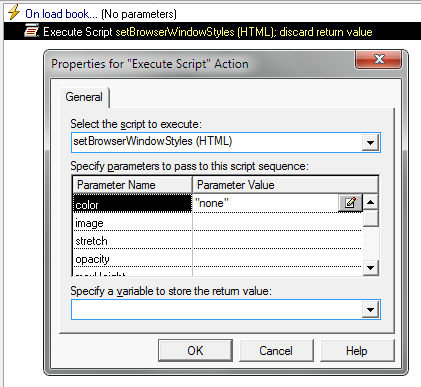The width and height of the screenshot is (421, 387).
Task: Click the Parameter Value column header
Action: click(x=285, y=185)
